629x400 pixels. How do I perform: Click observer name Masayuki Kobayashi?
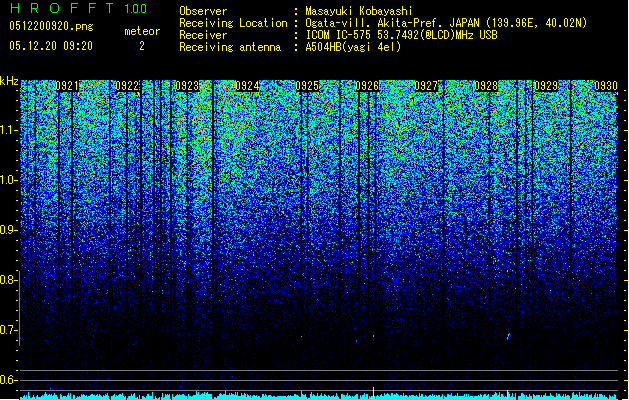pyautogui.click(x=359, y=11)
